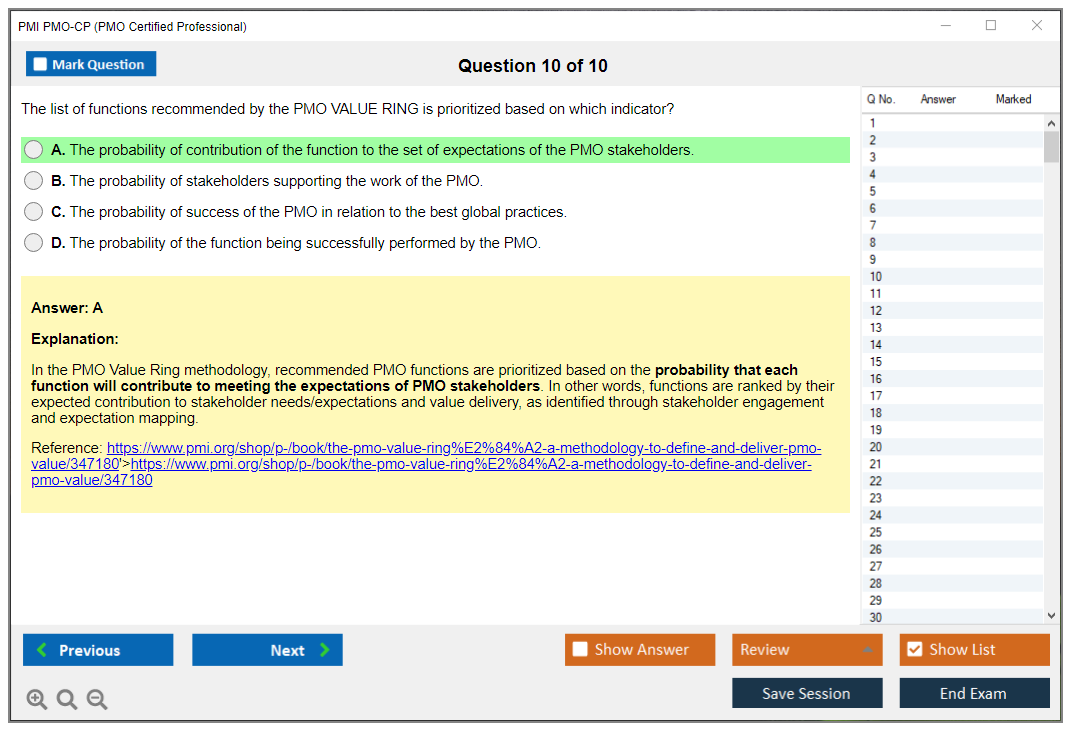Toggle the Show Answer checkbox
Image resolution: width=1075 pixels, height=735 pixels.
(x=581, y=650)
